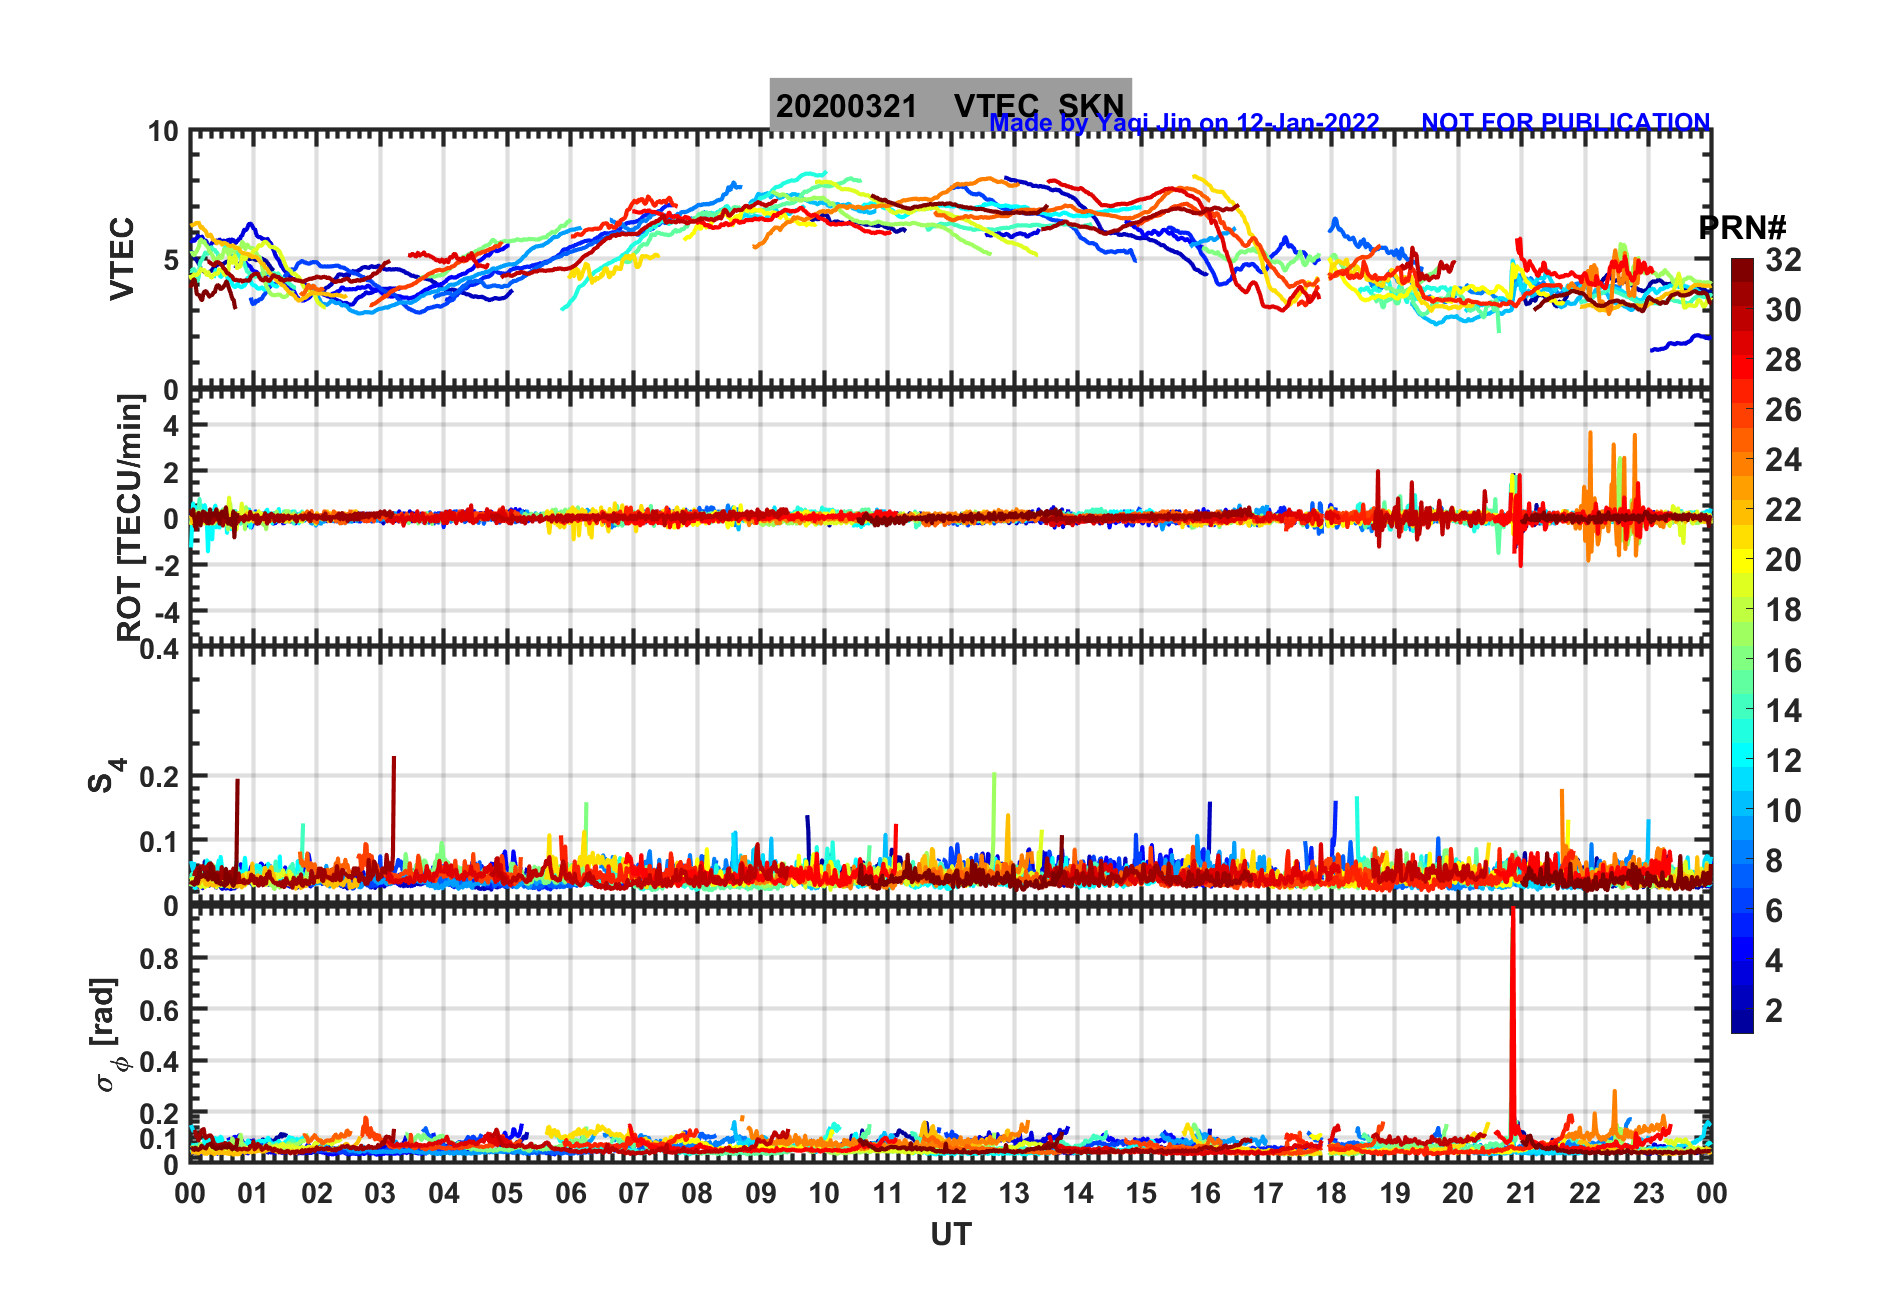Click the "Made by Yaqi Jin on 12-Jan-2022" annotation
Viewport: 1902px width, 1292px height.
pyautogui.click(x=1184, y=123)
